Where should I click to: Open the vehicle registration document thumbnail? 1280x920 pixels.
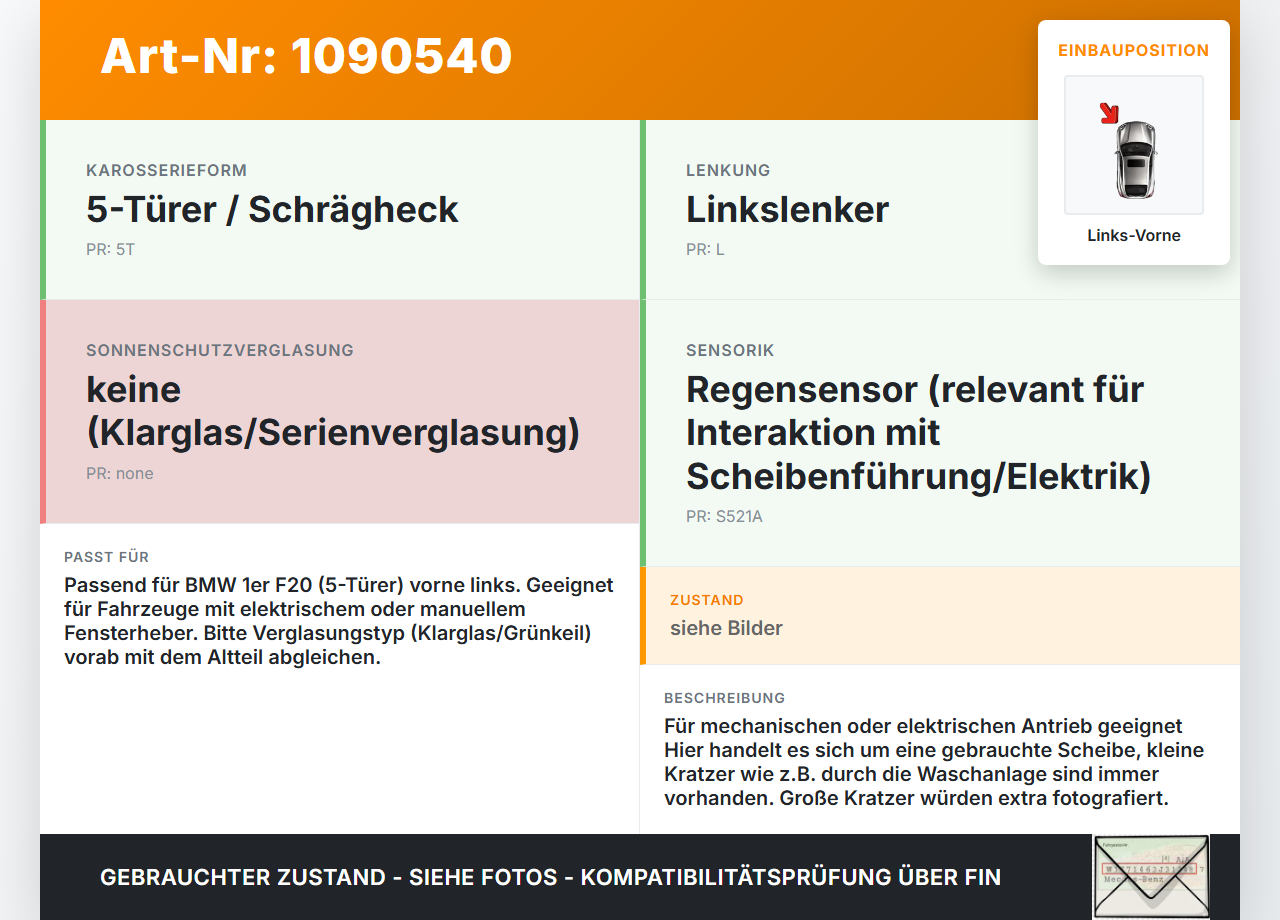coord(1151,877)
